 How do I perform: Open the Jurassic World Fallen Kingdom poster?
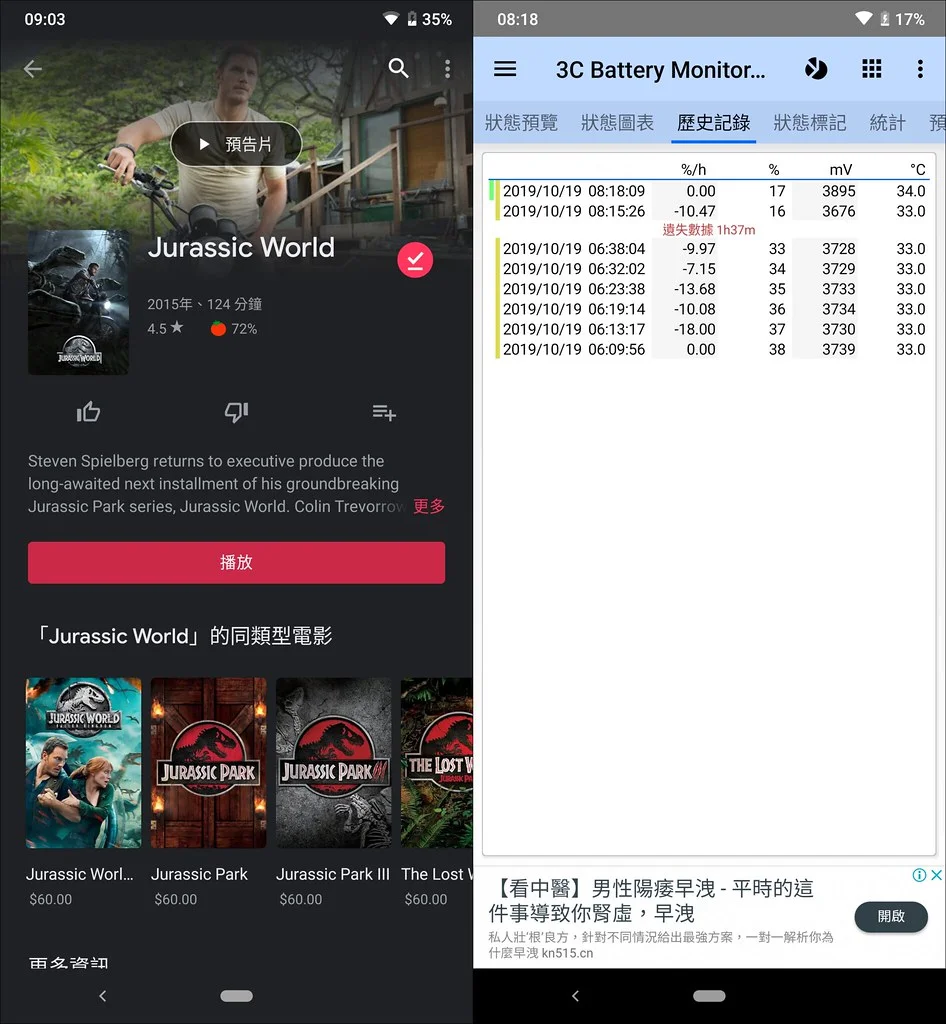tap(84, 763)
